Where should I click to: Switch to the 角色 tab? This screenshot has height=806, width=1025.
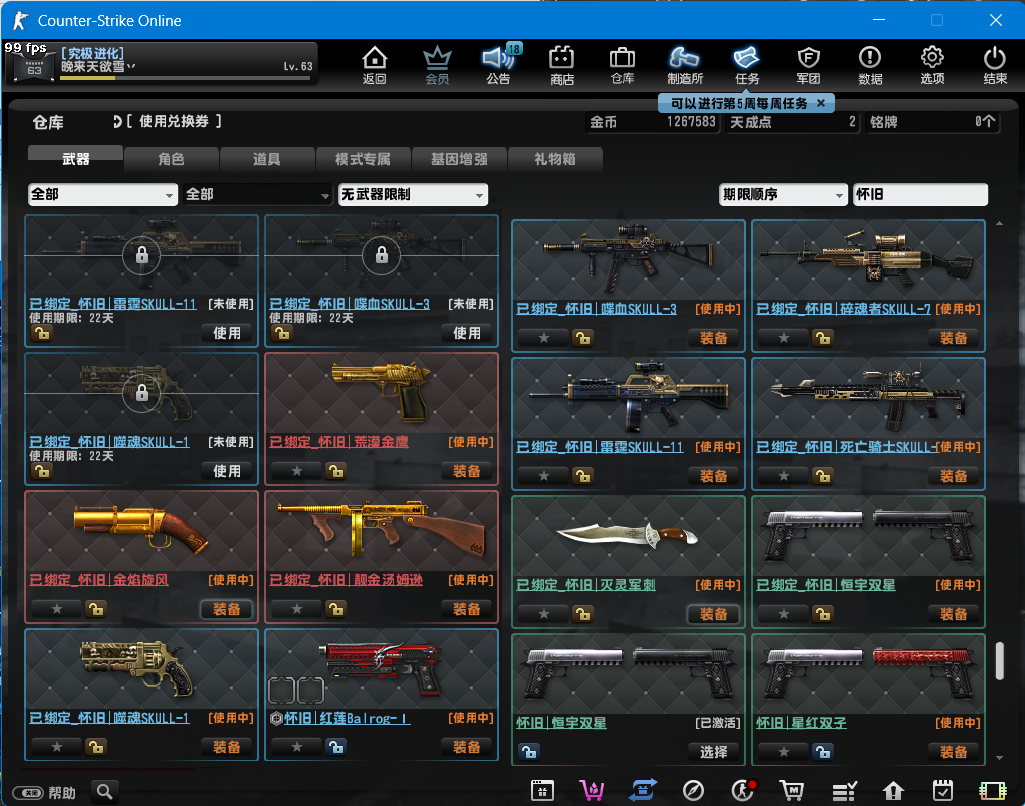click(171, 158)
